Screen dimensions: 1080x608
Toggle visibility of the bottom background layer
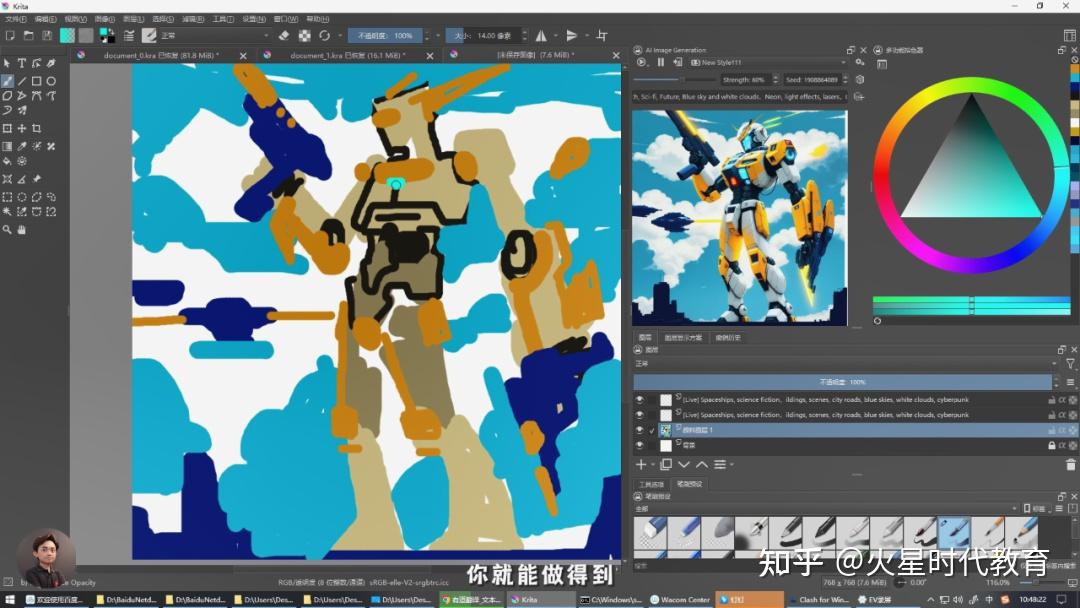tap(640, 445)
